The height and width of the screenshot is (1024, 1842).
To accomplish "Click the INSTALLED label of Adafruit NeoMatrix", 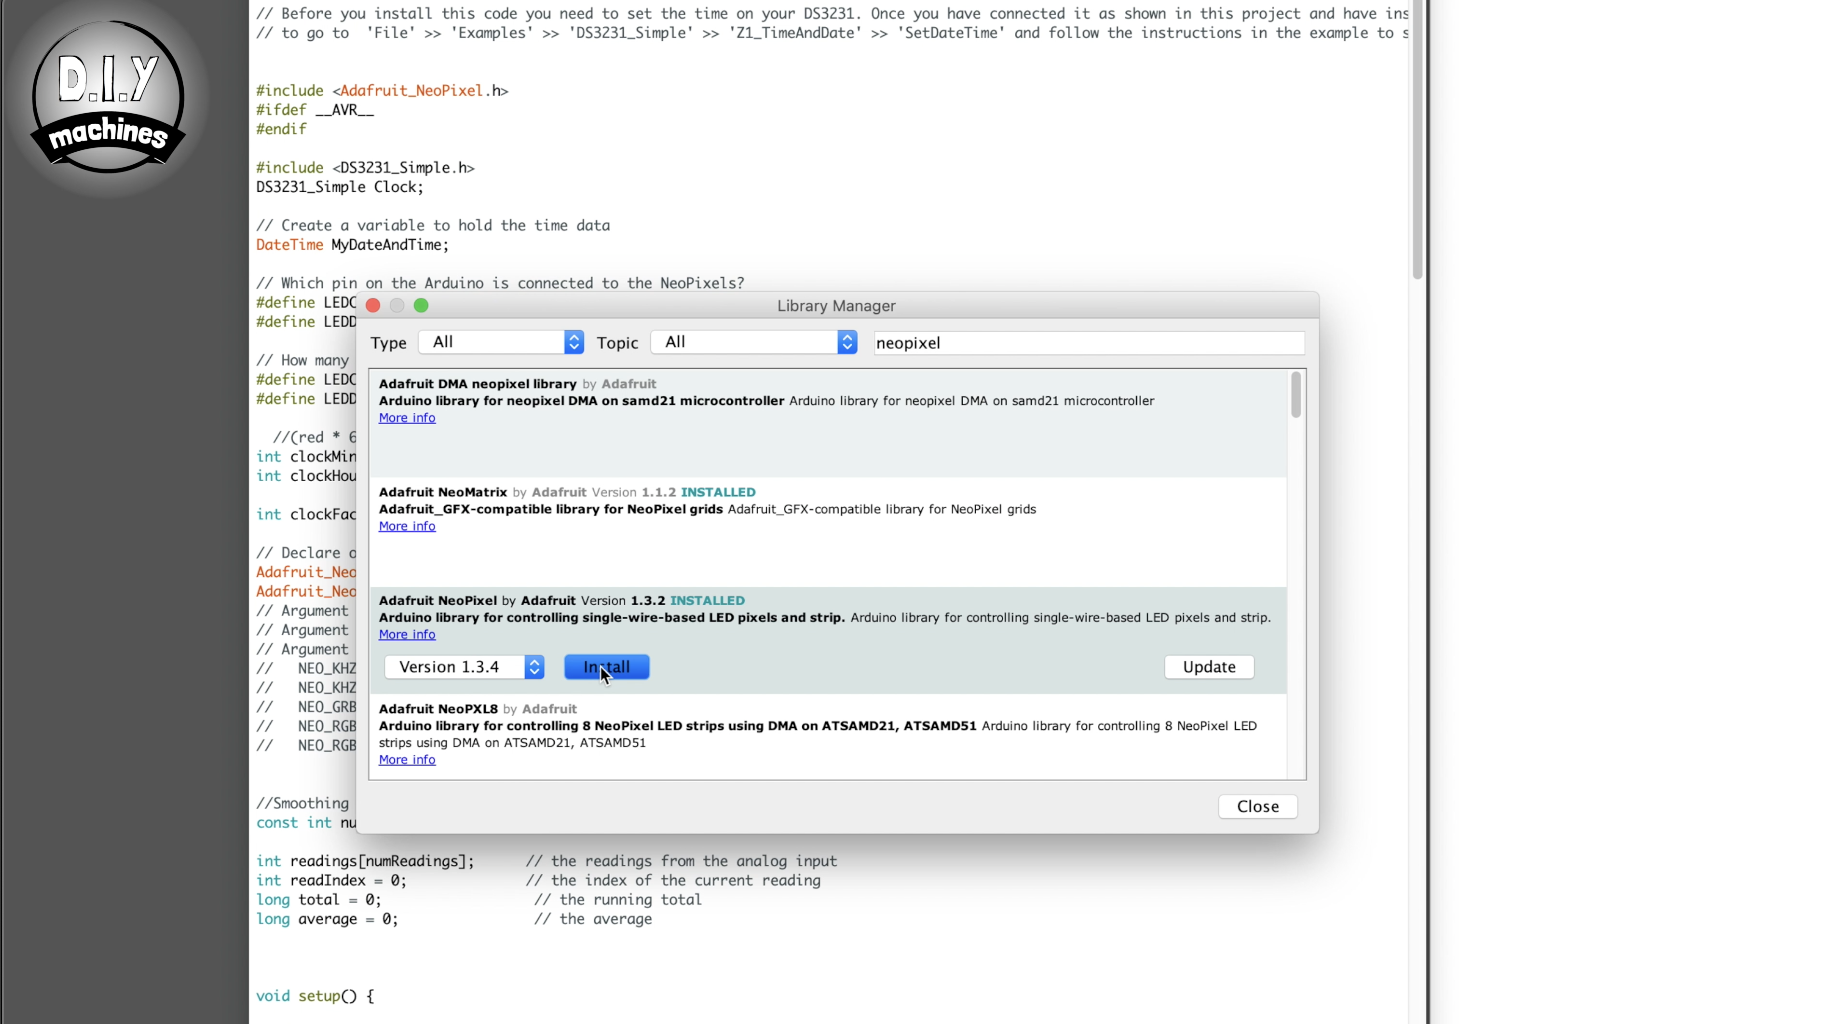I will pyautogui.click(x=718, y=492).
